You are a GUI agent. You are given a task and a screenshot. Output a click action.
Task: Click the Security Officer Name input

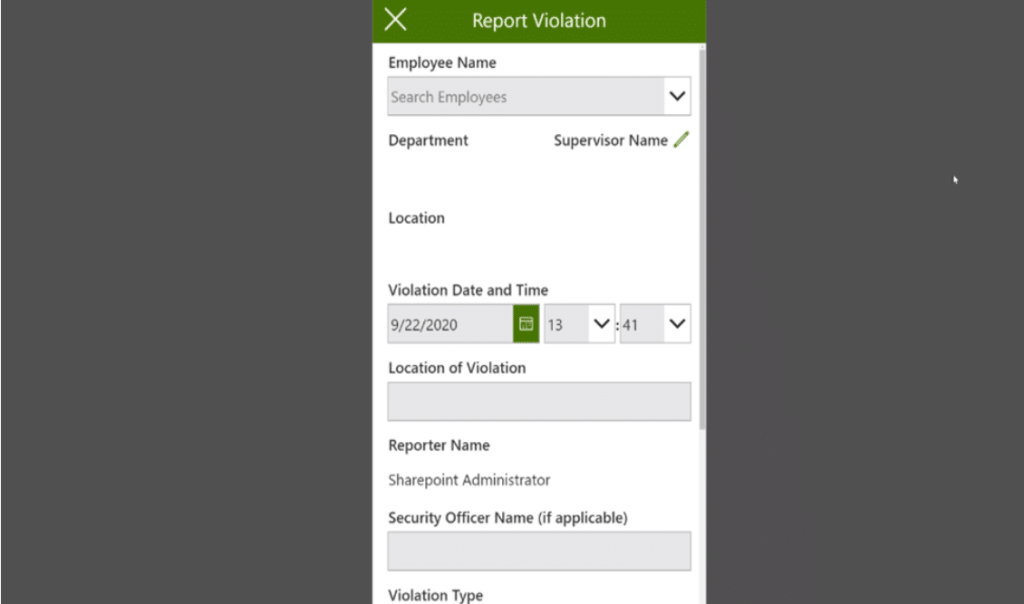point(539,551)
